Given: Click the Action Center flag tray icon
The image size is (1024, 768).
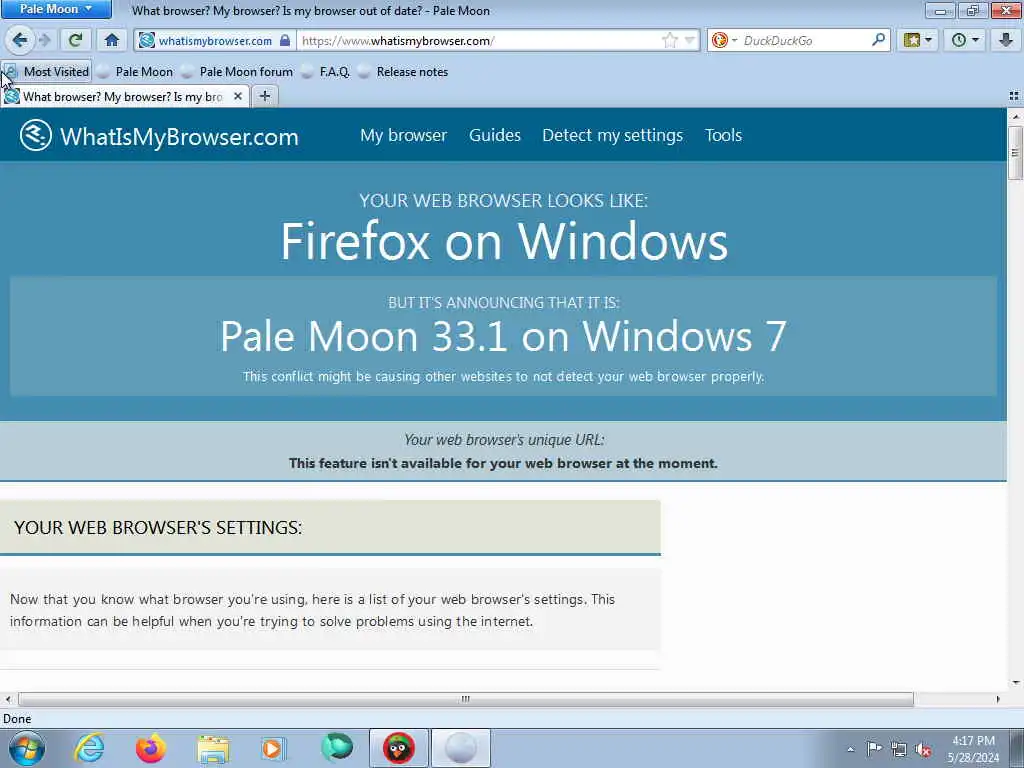Looking at the screenshot, I should pyautogui.click(x=874, y=749).
